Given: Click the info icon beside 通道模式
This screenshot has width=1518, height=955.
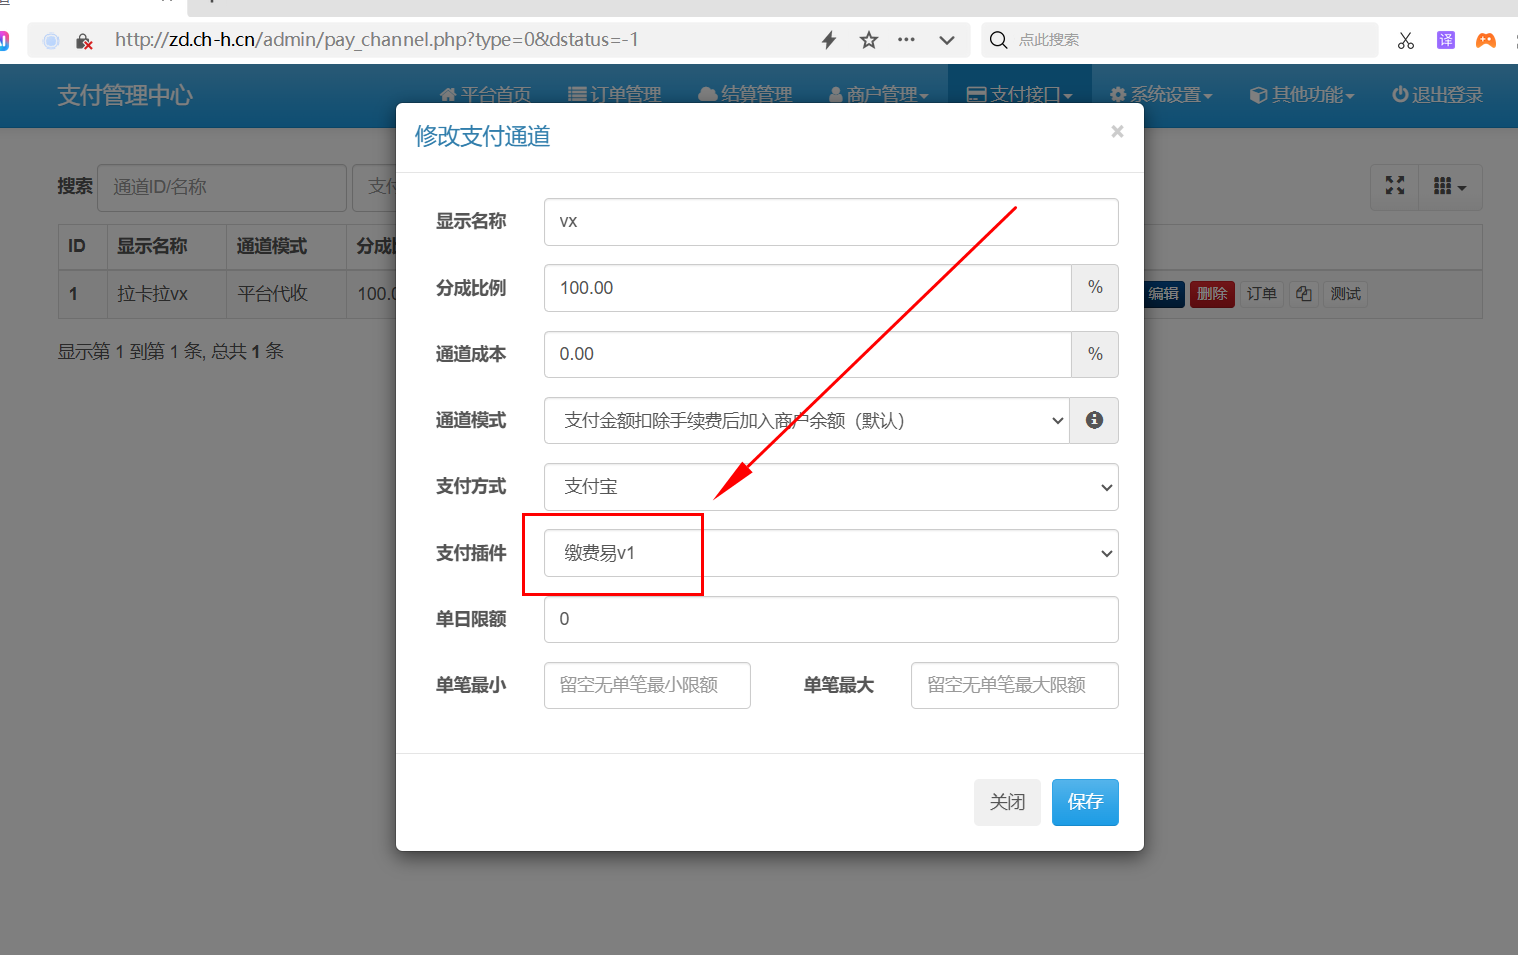Looking at the screenshot, I should click(1094, 420).
